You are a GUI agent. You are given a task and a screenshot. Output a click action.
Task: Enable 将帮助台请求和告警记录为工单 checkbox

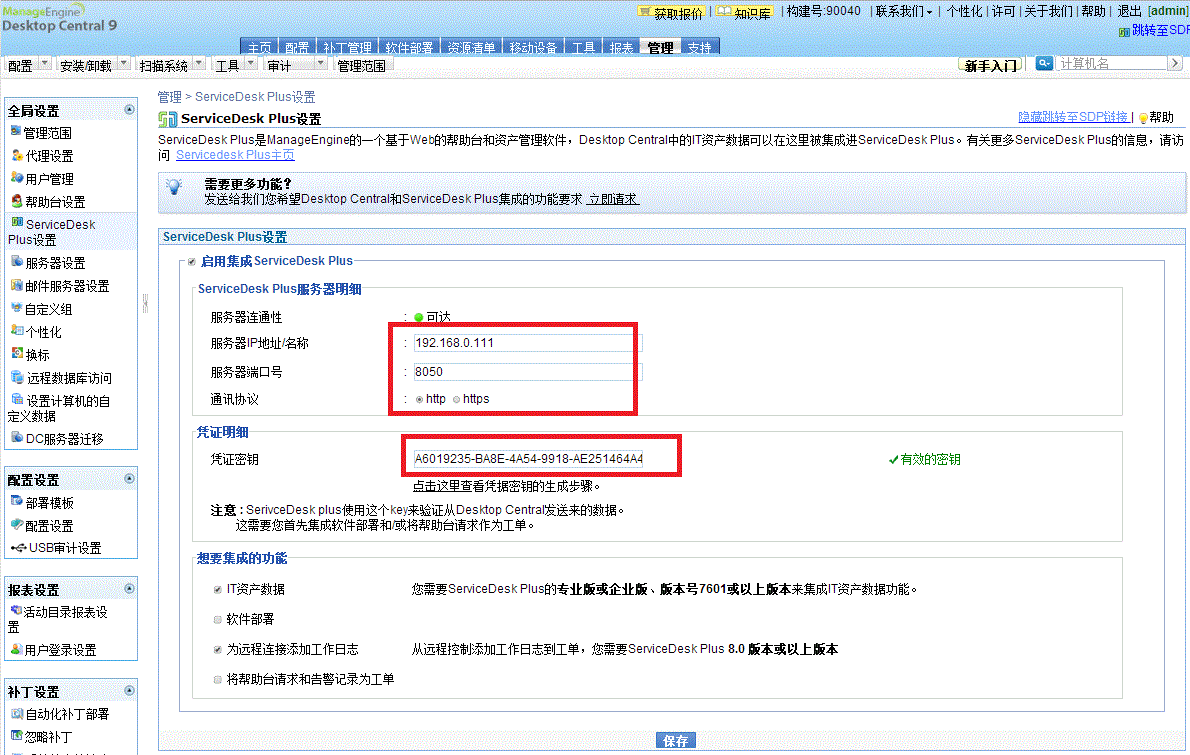pos(218,680)
